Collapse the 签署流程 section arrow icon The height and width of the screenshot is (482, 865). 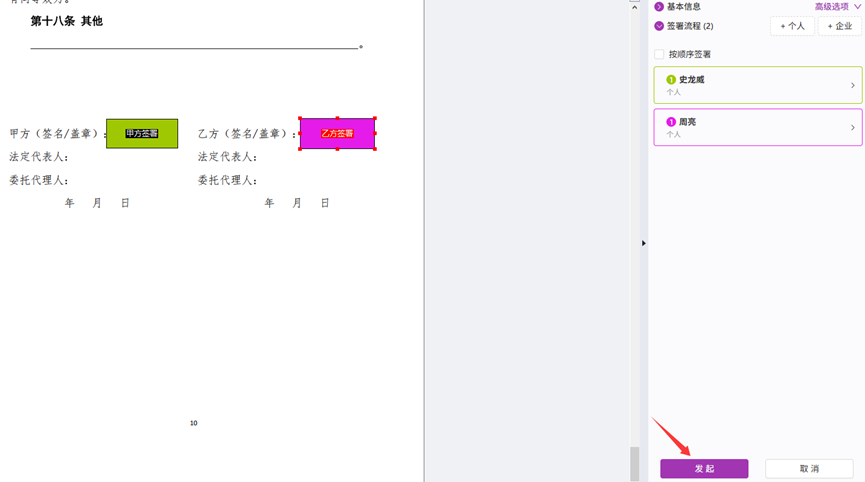[659, 26]
